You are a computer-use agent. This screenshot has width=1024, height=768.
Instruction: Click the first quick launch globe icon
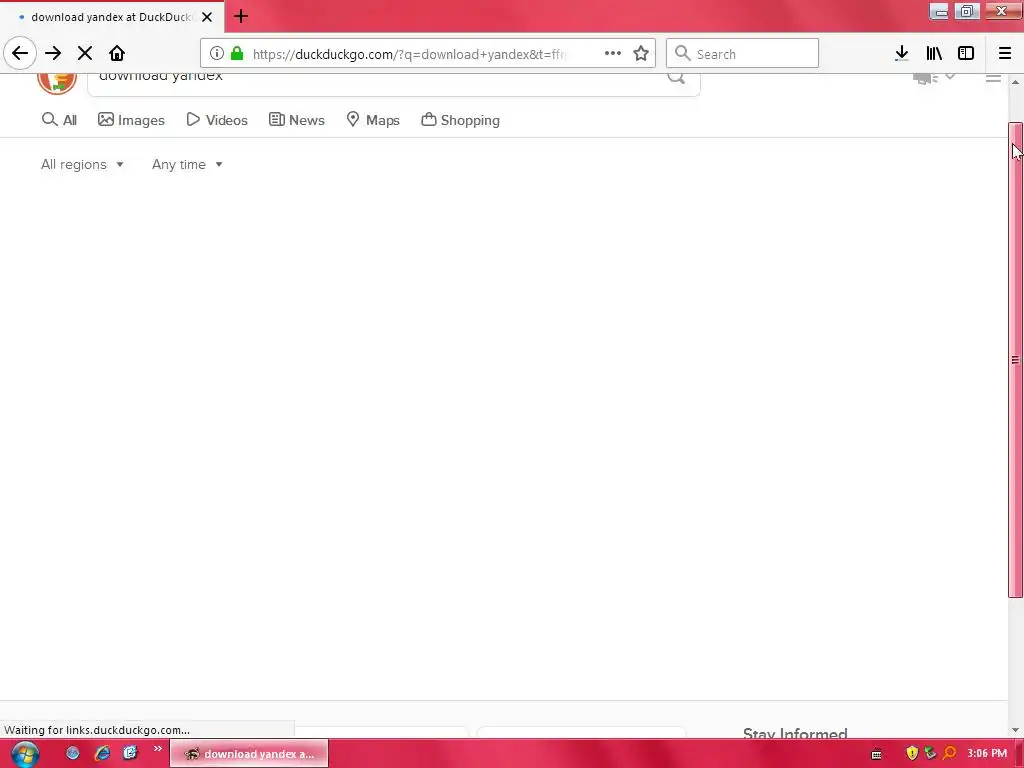point(72,754)
